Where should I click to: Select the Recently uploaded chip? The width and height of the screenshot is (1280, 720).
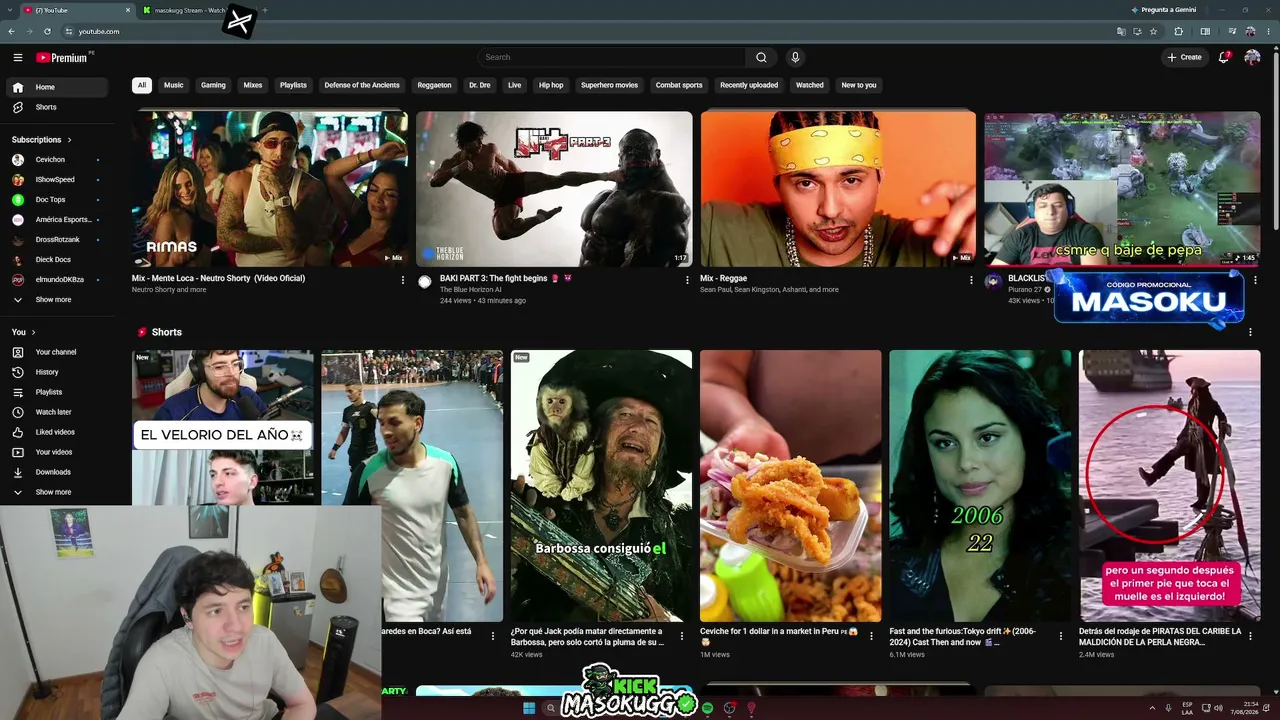pos(749,85)
